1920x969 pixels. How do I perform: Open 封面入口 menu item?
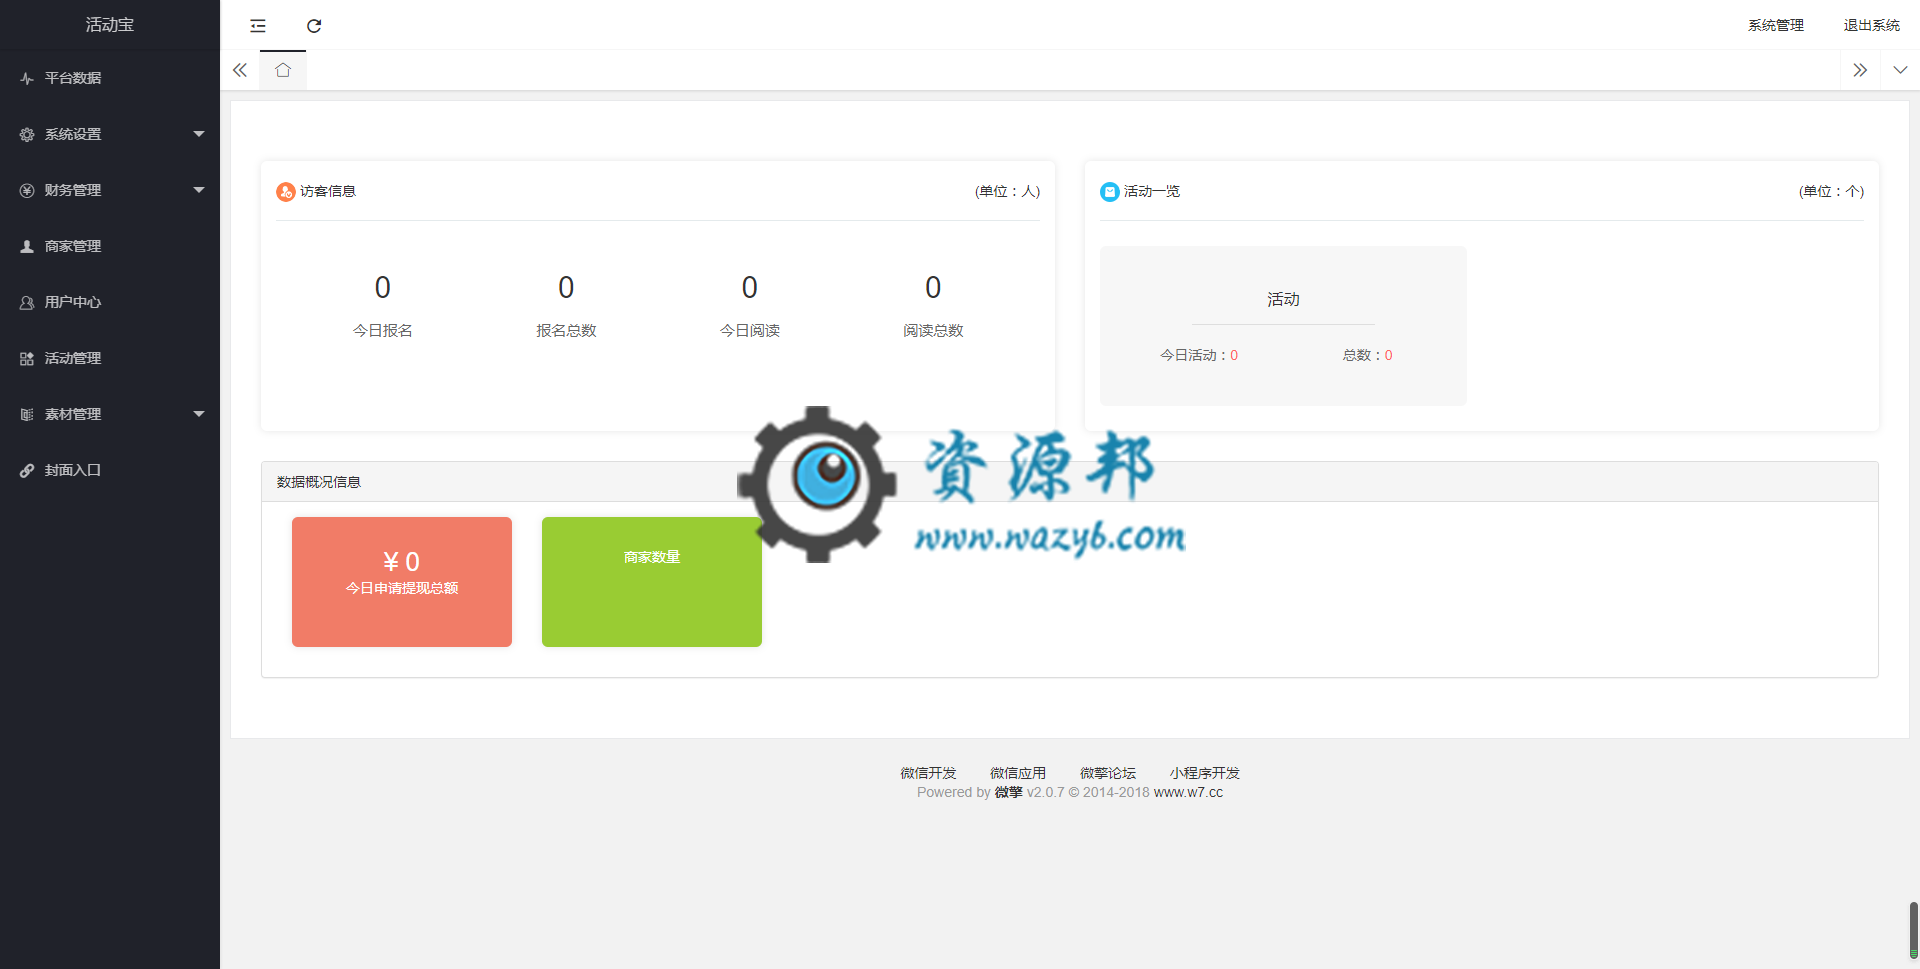[110, 470]
